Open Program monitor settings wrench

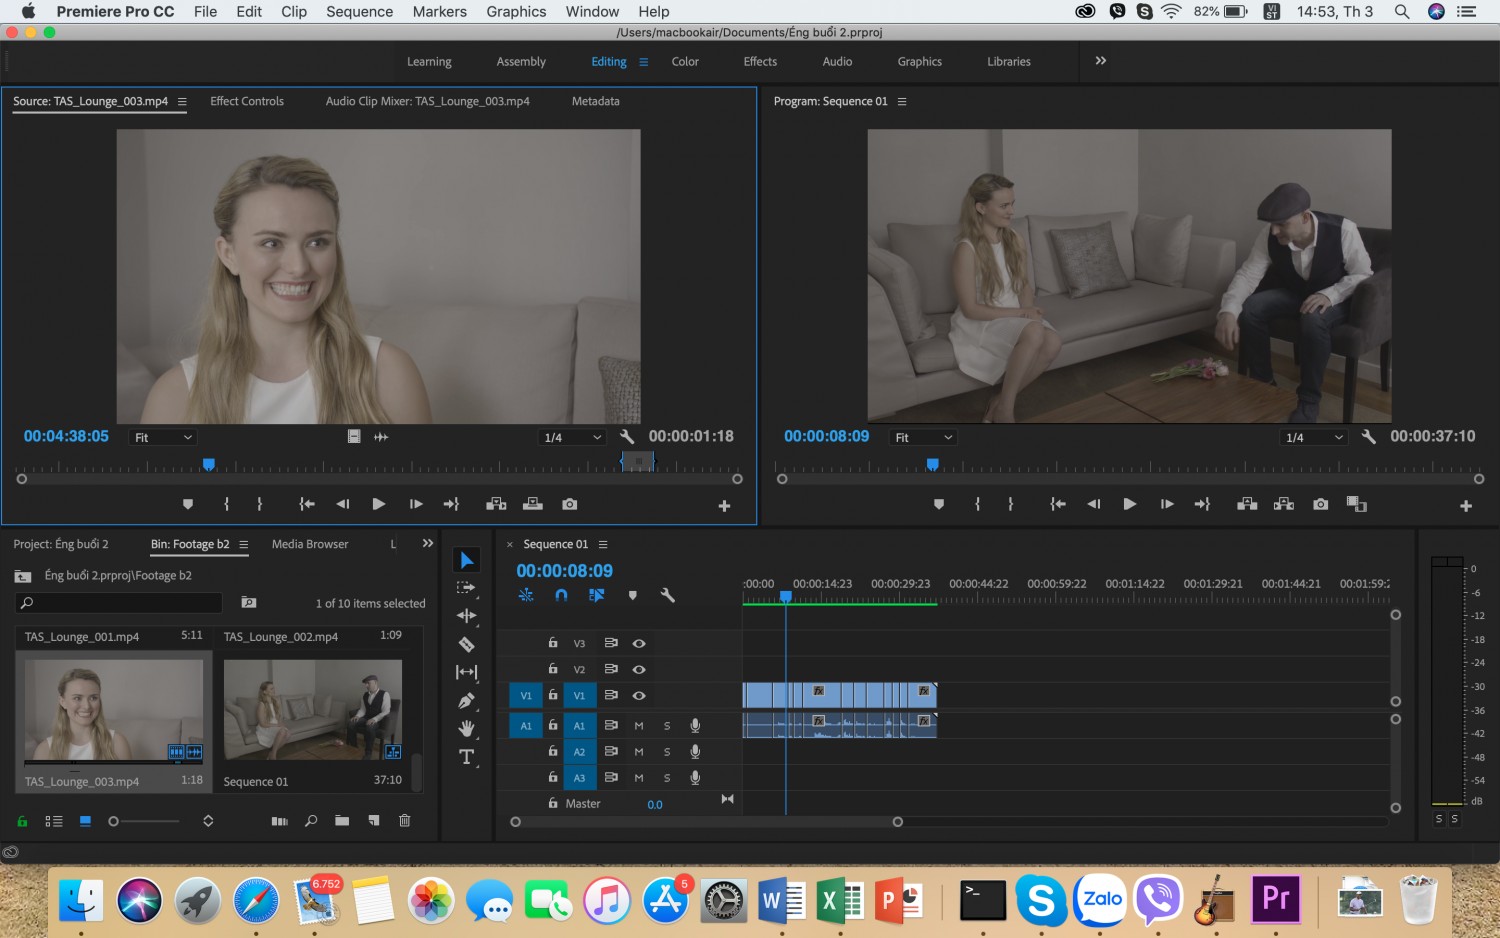point(1368,437)
